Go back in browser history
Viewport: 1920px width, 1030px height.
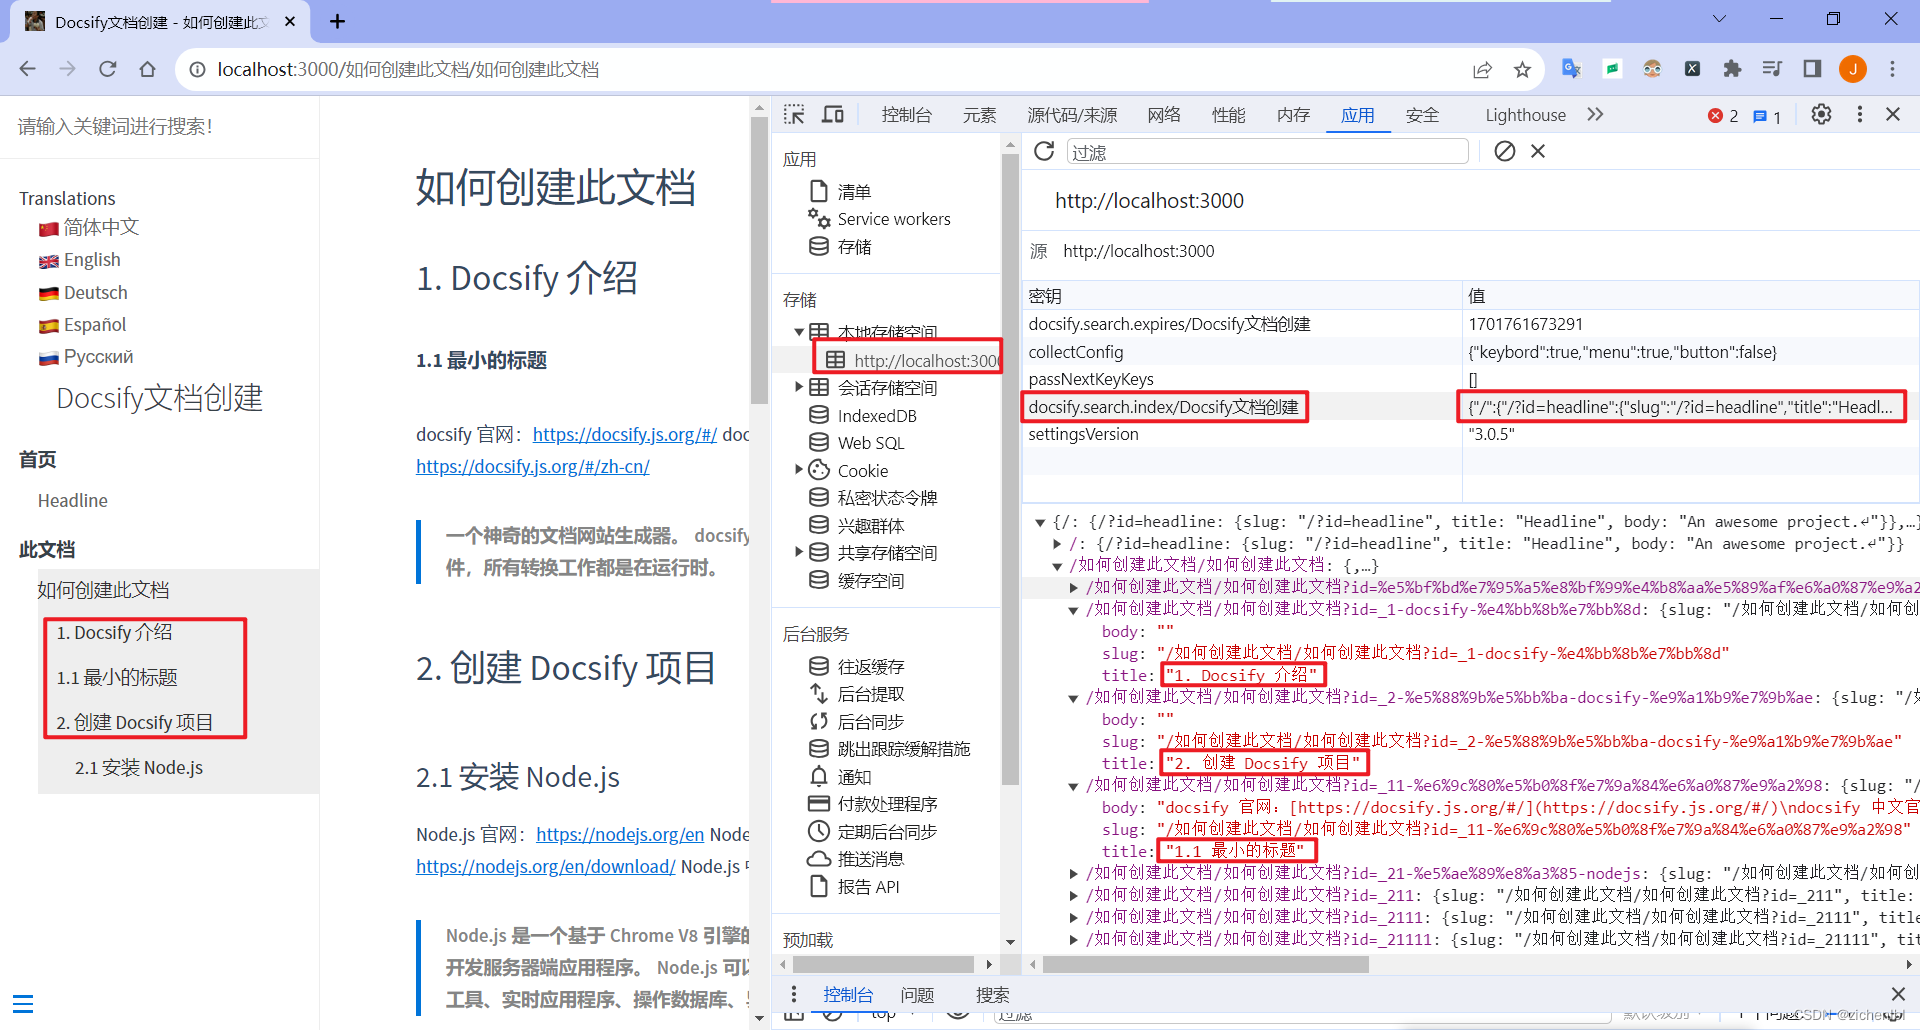tap(28, 69)
